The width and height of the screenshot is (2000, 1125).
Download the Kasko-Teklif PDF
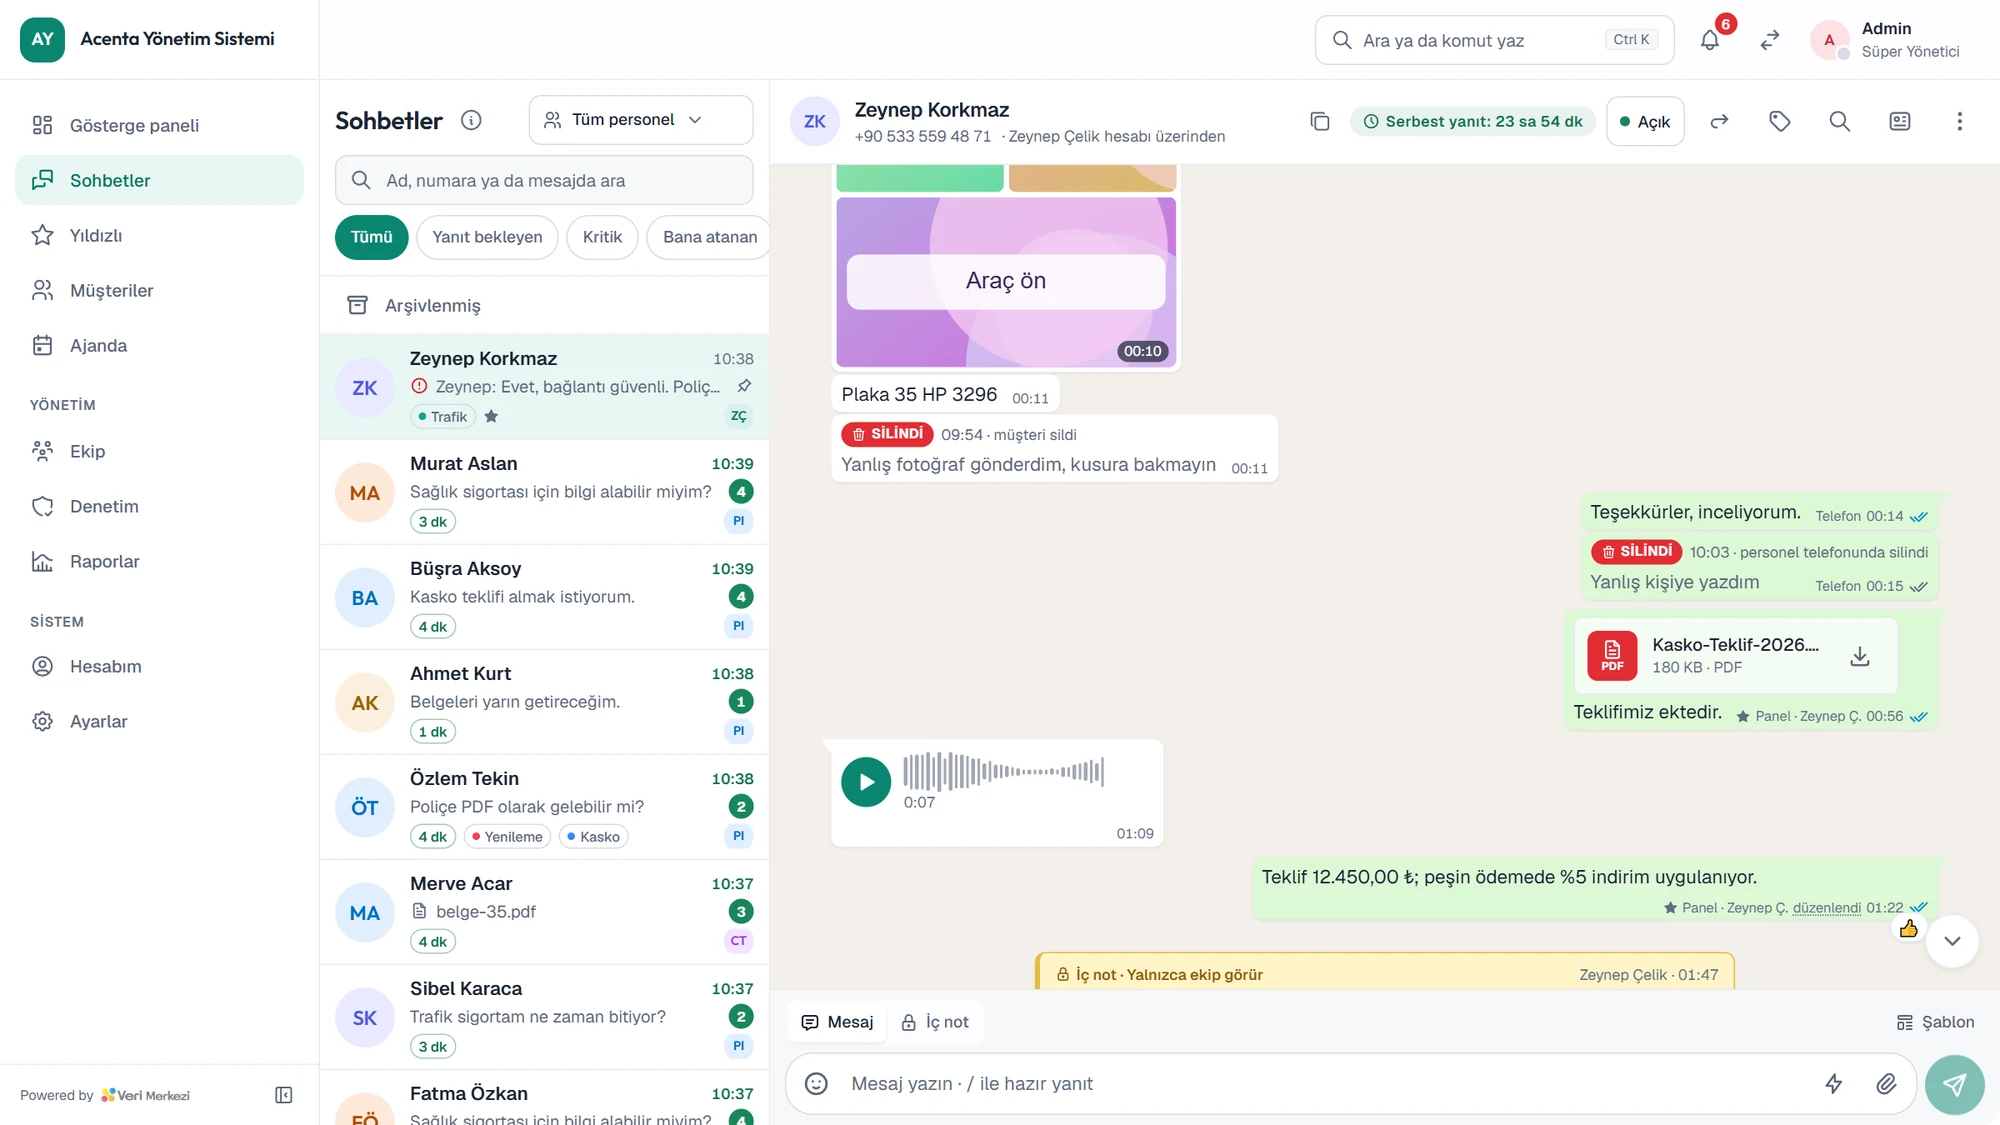coord(1860,656)
